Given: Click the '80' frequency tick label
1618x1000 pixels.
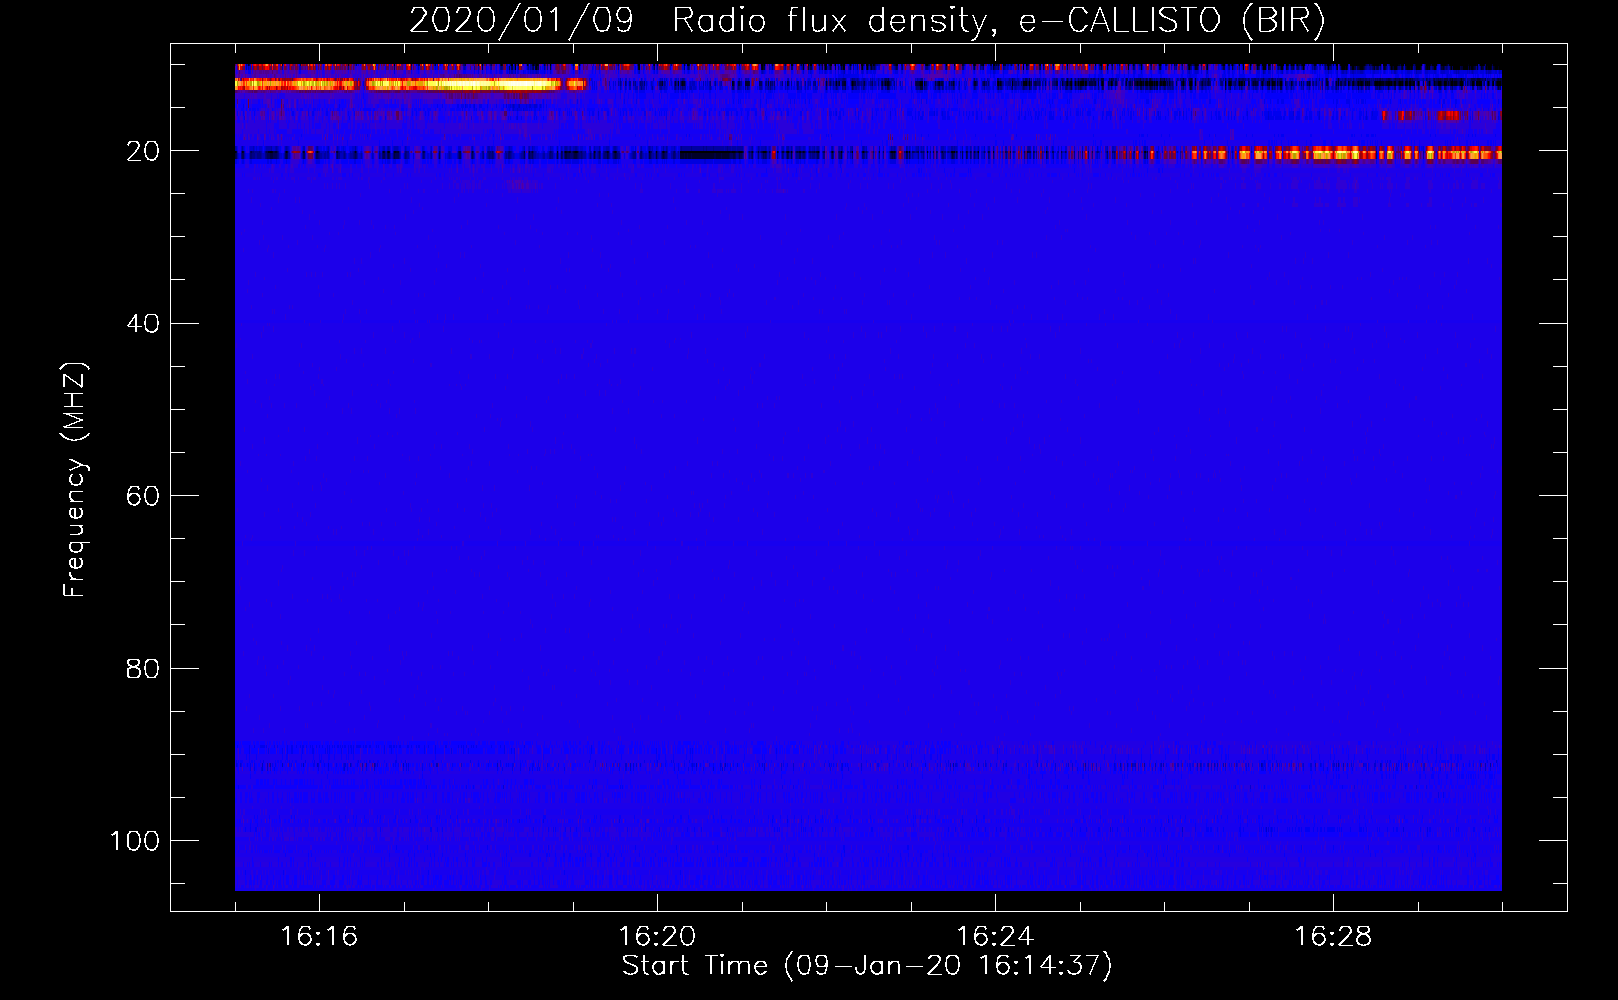Looking at the screenshot, I should pyautogui.click(x=143, y=669).
